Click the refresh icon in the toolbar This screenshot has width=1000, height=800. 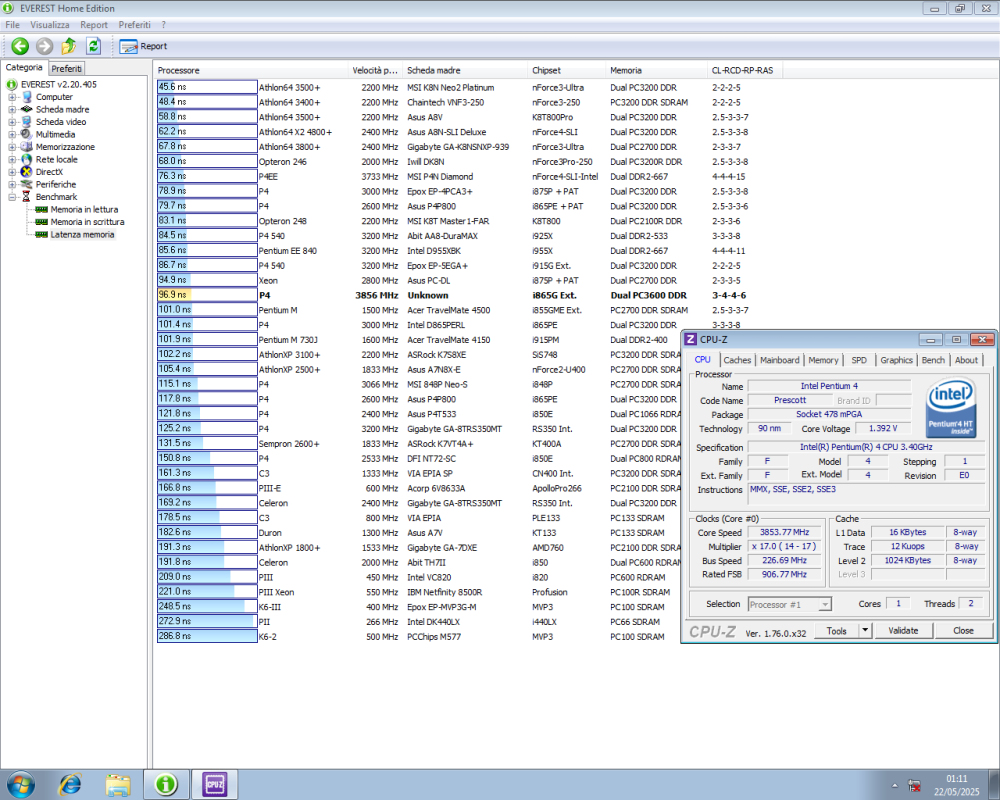(93, 46)
